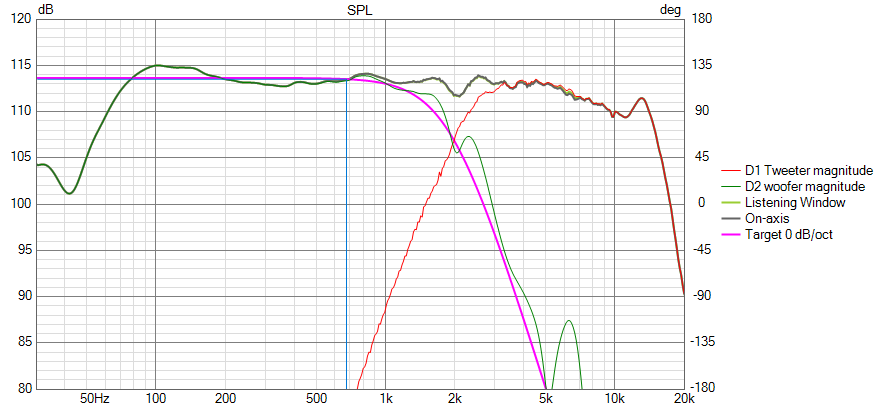Click the D1 Tweeter magnitude legend entry
This screenshot has height=405, width=889.
coord(809,170)
